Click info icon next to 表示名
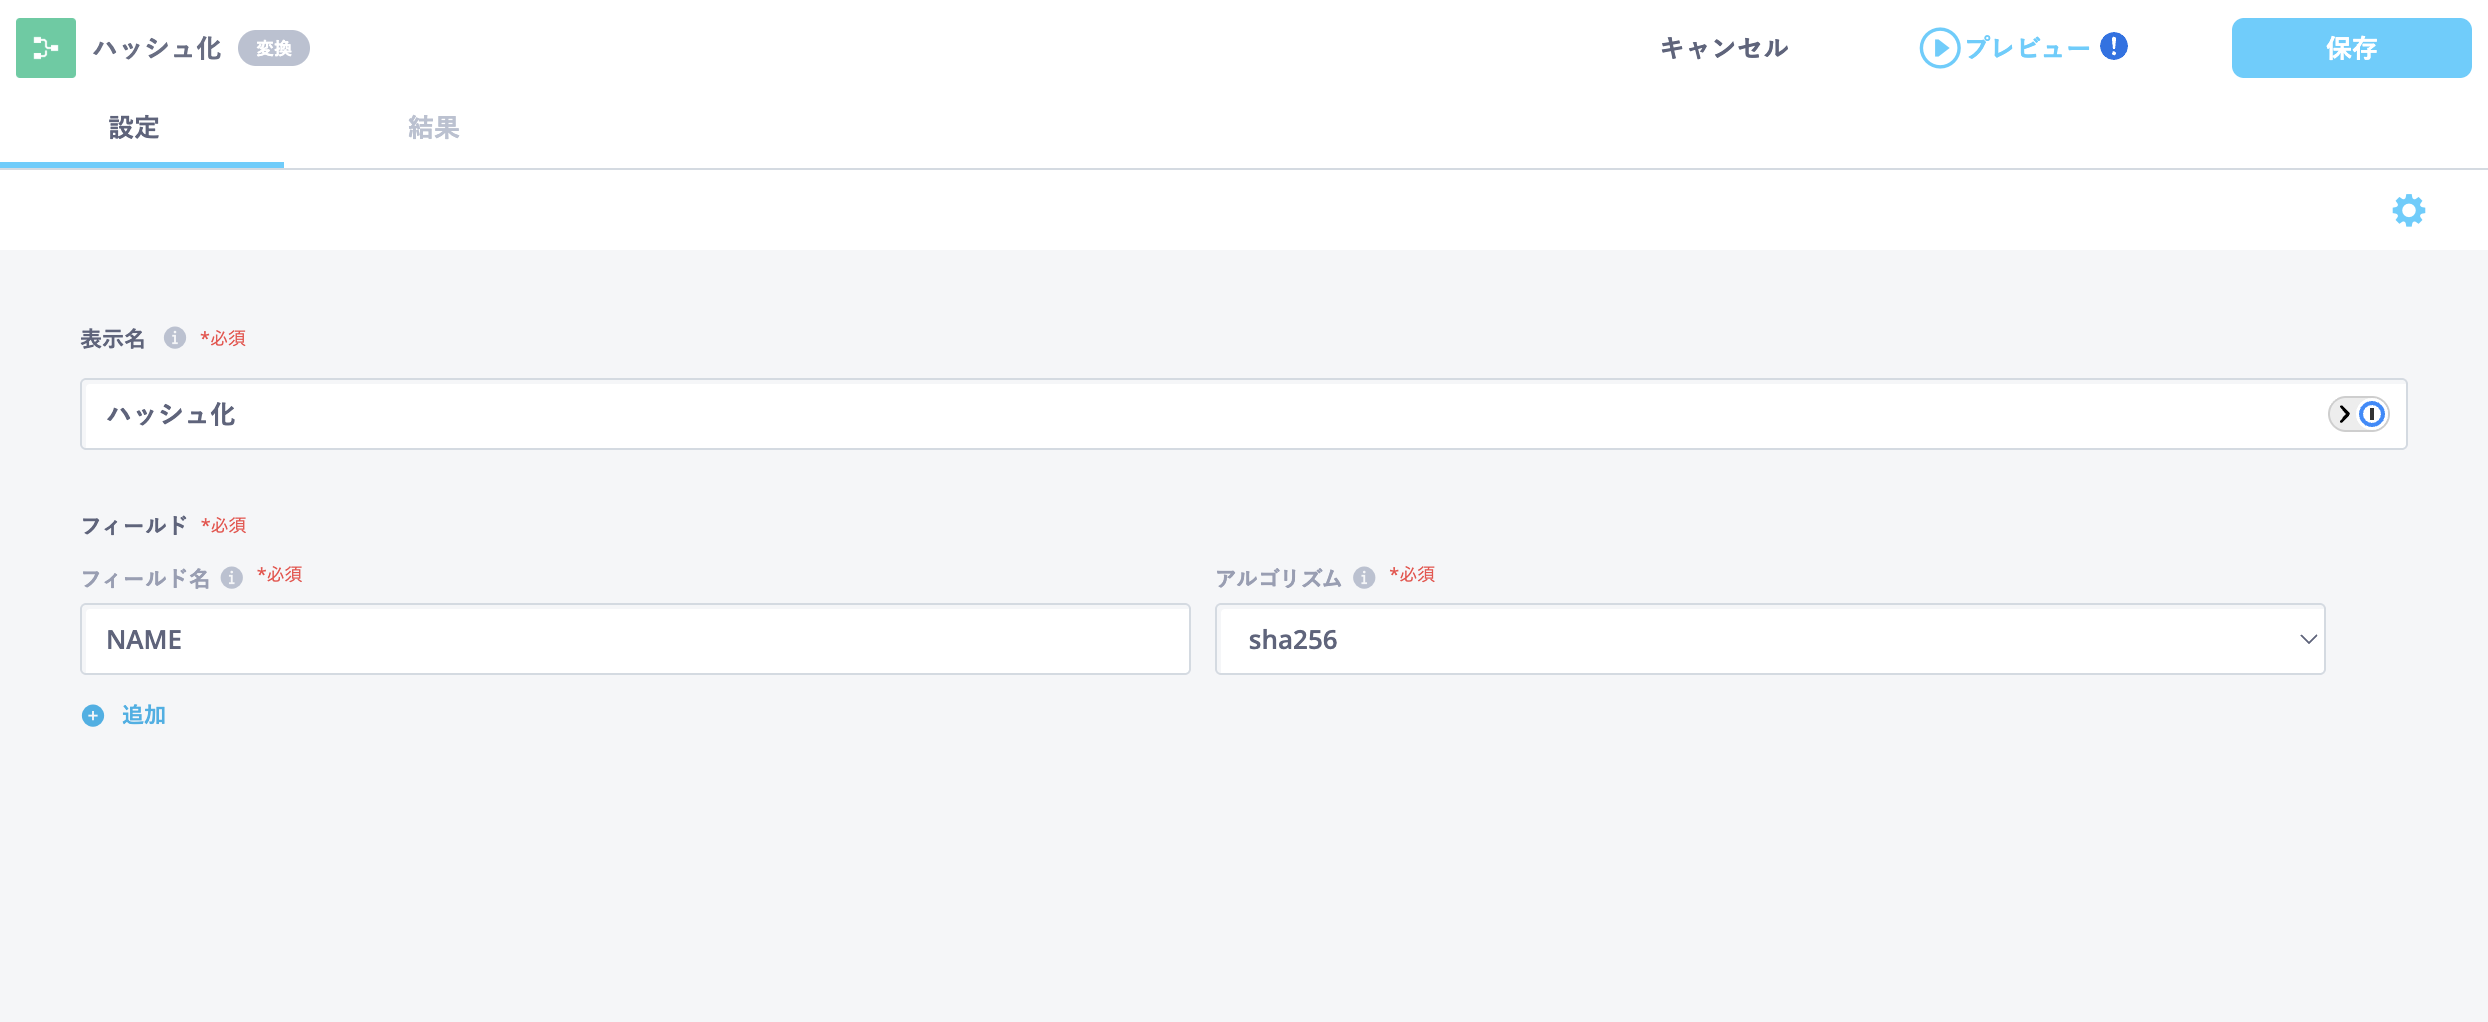The width and height of the screenshot is (2488, 1022). coord(175,338)
